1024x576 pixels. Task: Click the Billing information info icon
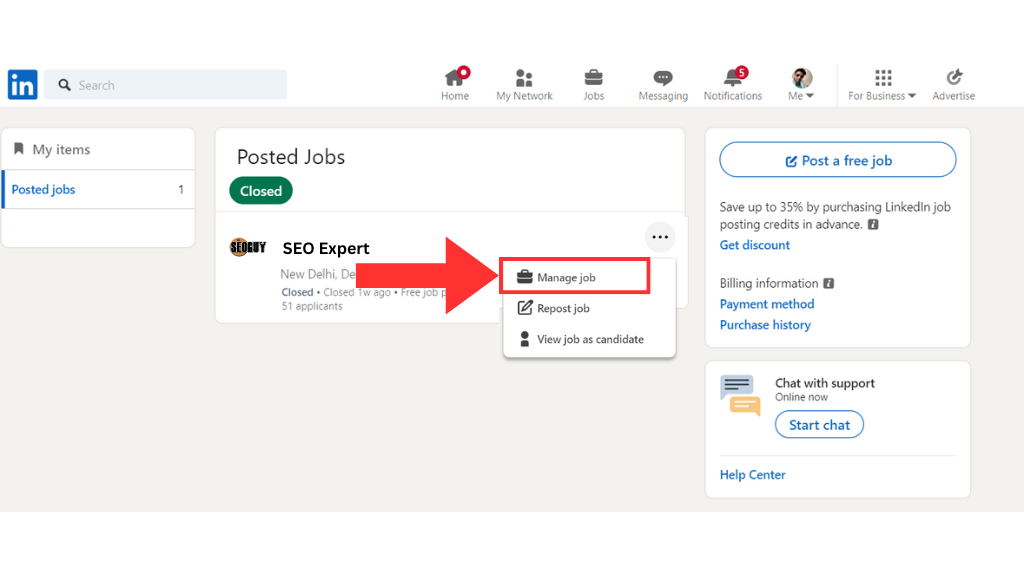coord(829,283)
